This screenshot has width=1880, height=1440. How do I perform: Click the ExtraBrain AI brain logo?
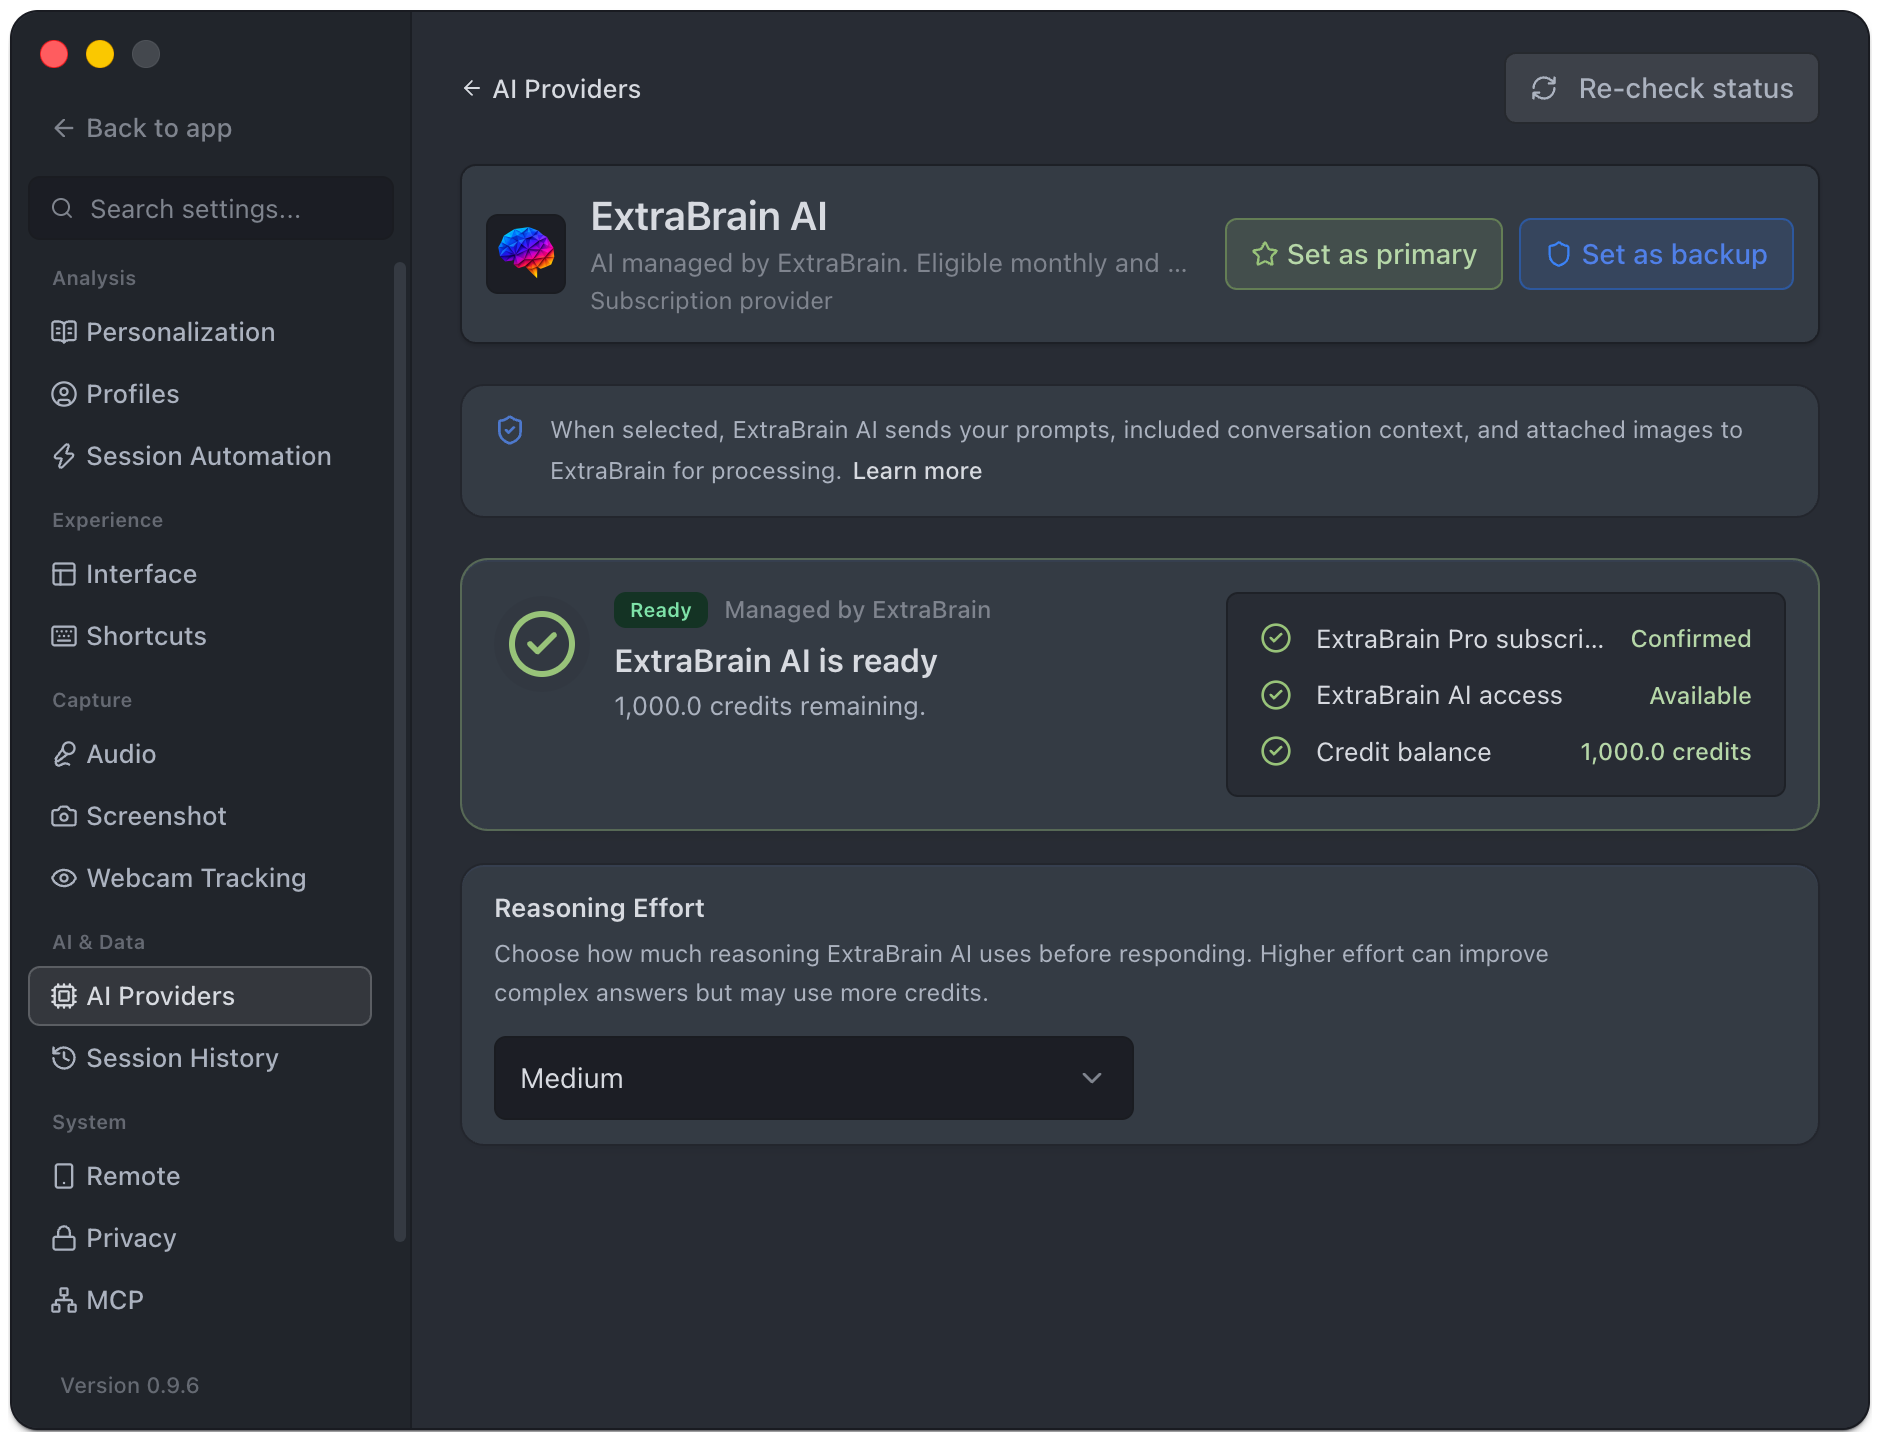[x=526, y=254]
